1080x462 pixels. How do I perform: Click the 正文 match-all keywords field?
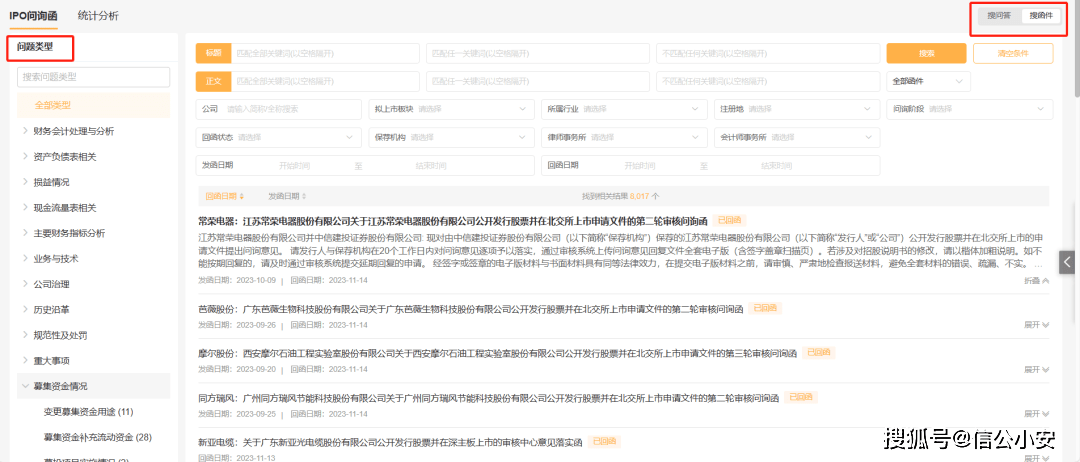tap(325, 81)
